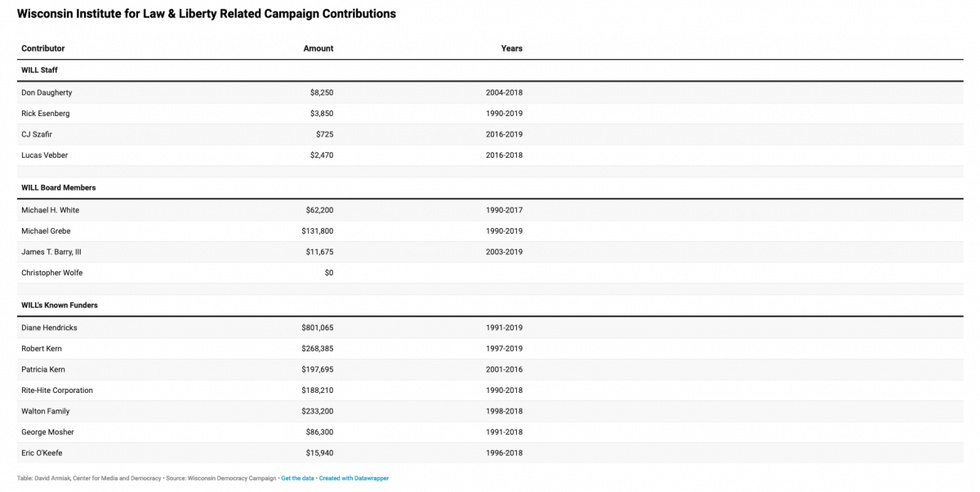Click Walton Family's 1998-2018 years cell
This screenshot has width=980, height=492.
coord(504,412)
